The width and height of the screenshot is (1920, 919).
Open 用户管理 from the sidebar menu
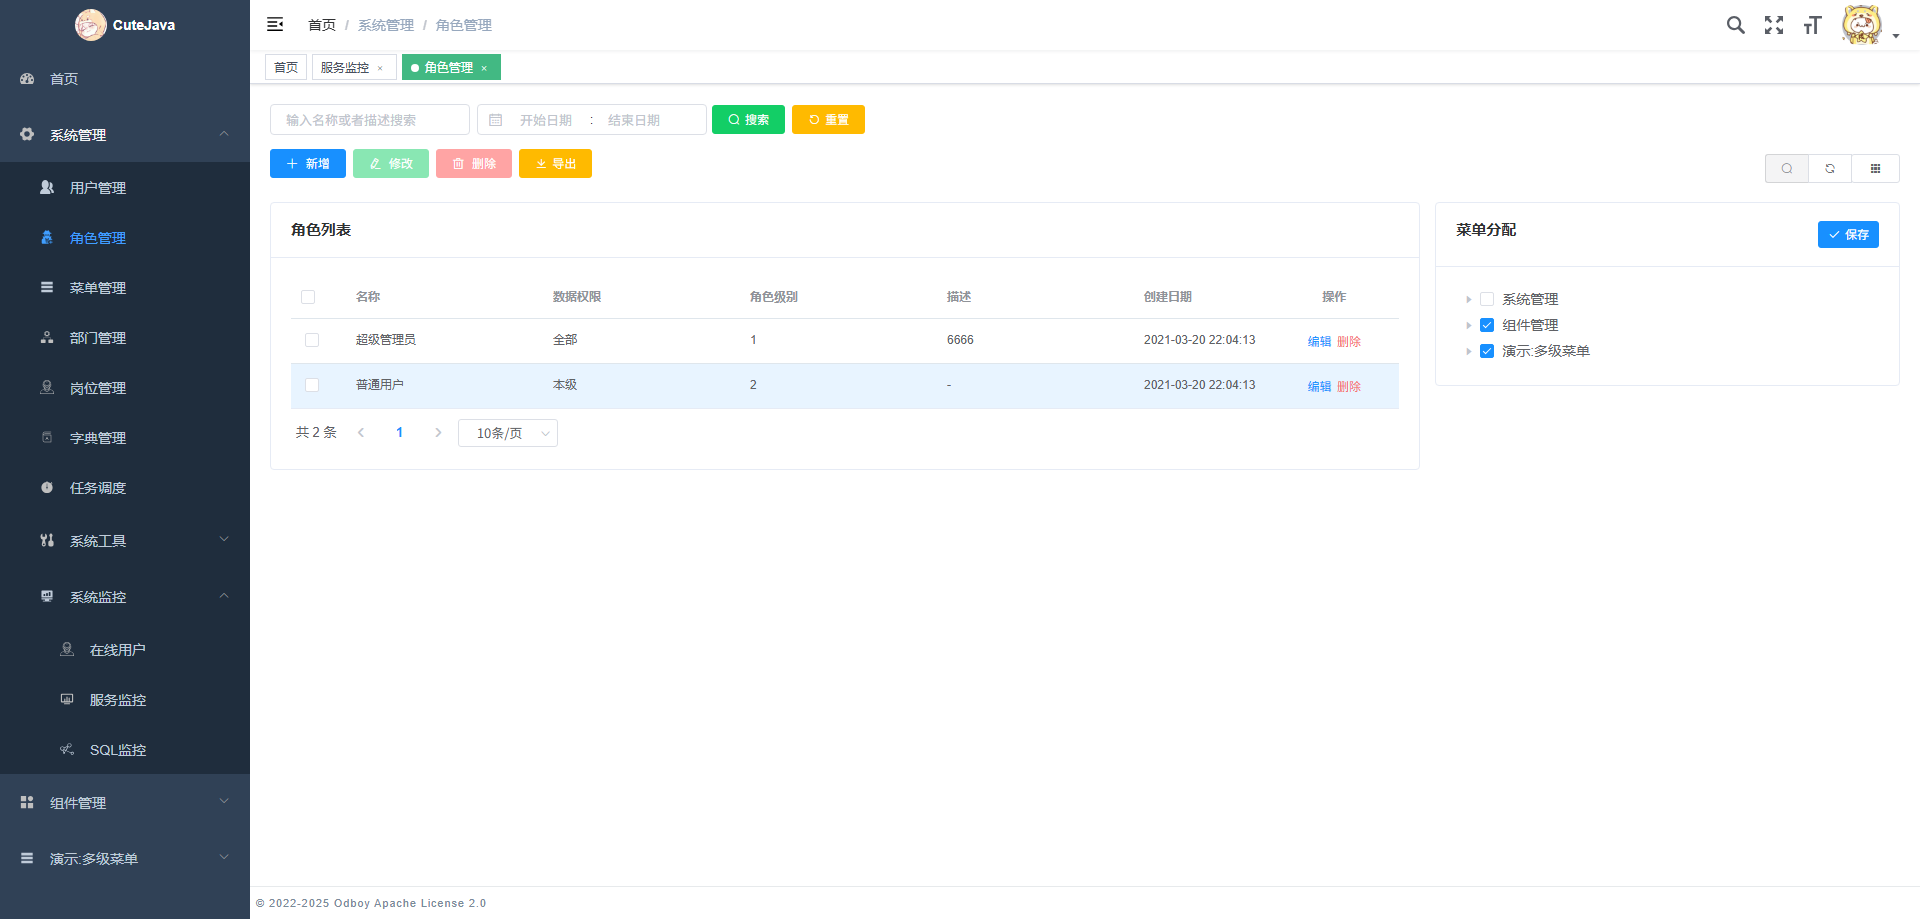98,188
